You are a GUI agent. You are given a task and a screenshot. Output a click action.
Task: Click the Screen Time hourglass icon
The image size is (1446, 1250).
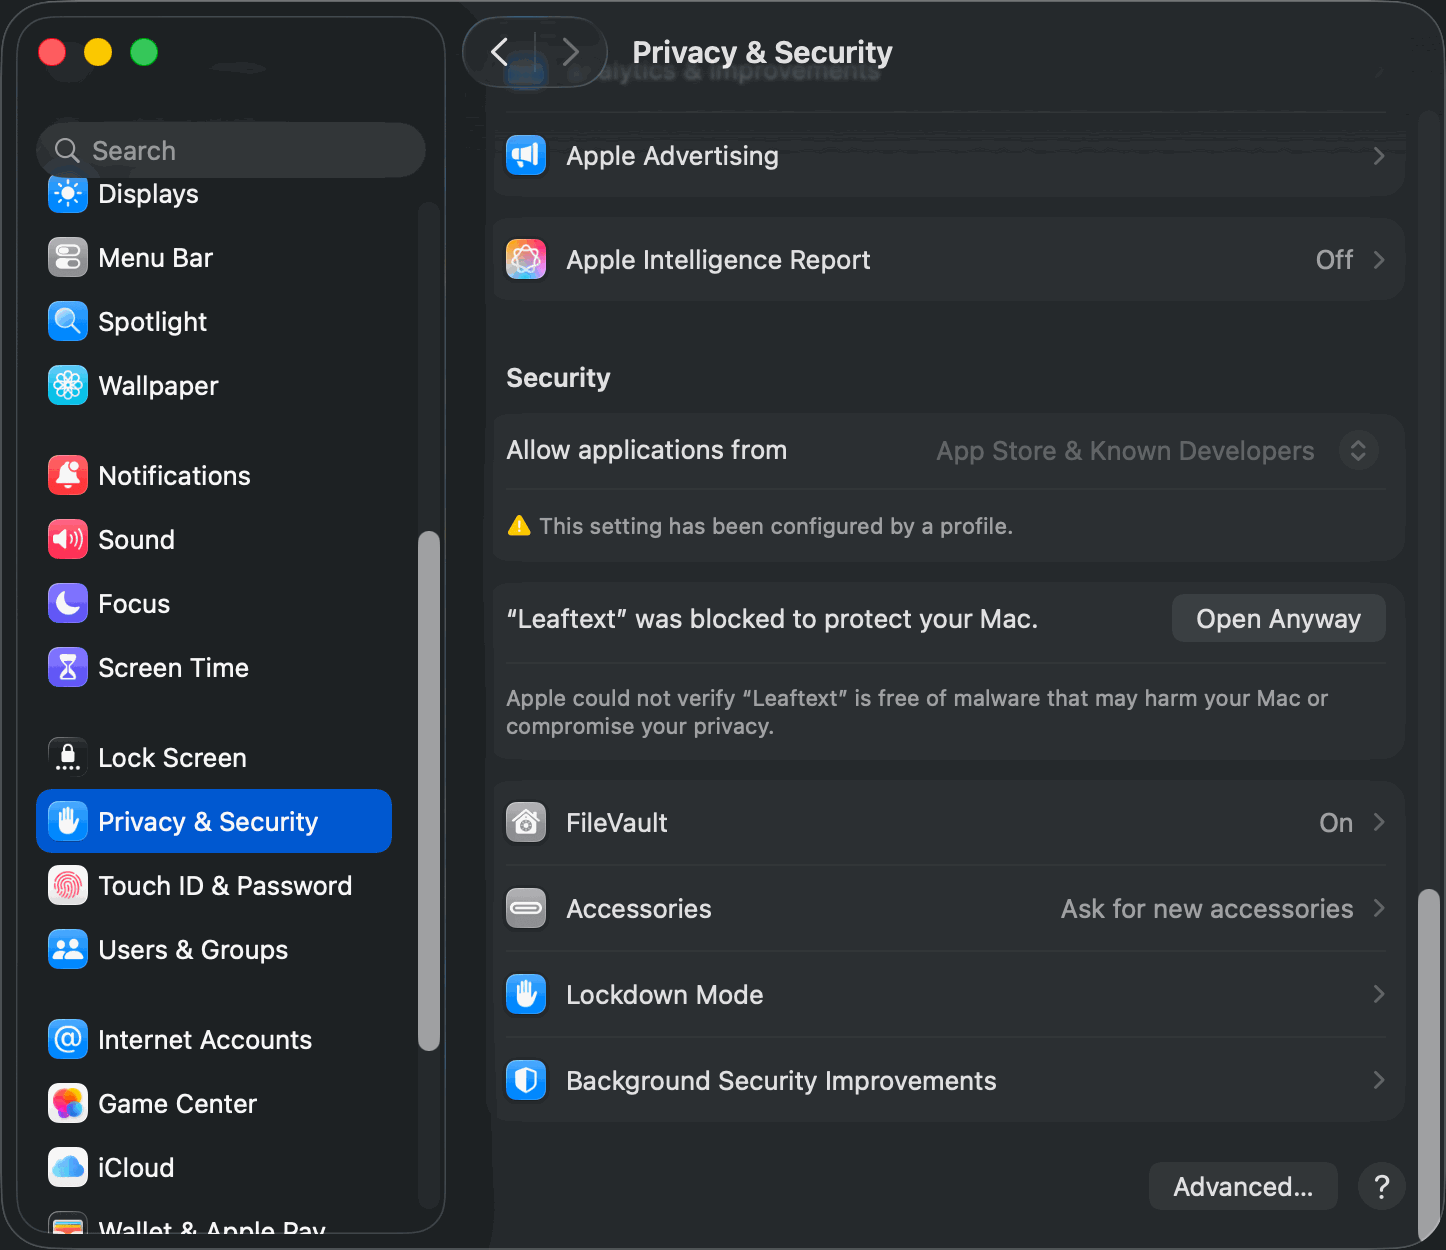[x=68, y=668]
